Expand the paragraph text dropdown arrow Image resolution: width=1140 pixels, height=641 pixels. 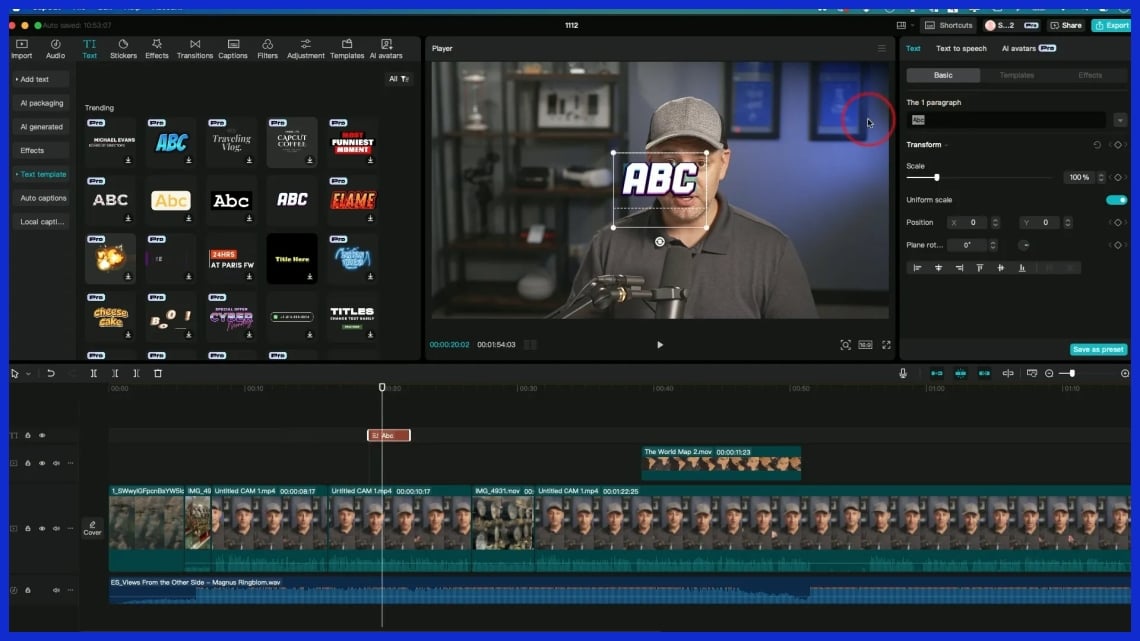pyautogui.click(x=1119, y=120)
